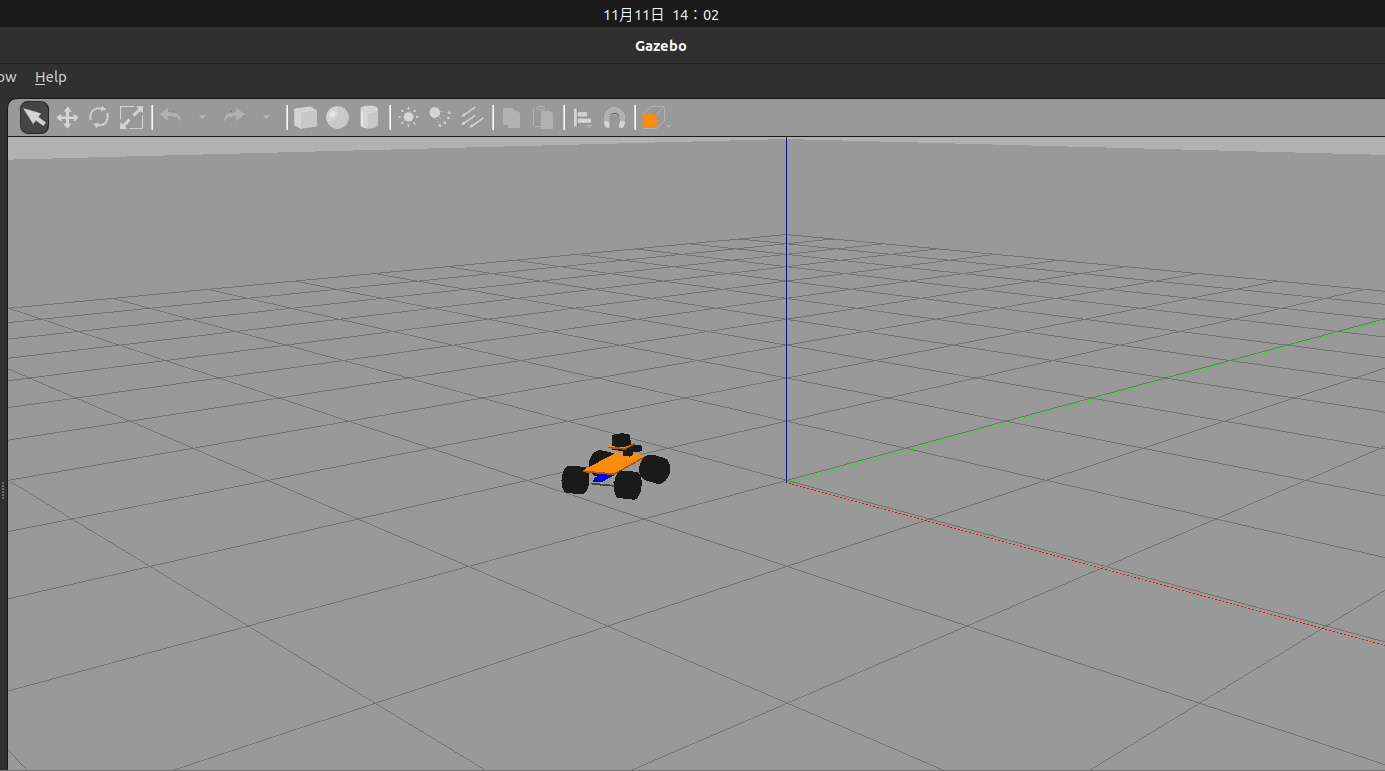1385x771 pixels.
Task: Click the copy icon in toolbar
Action: [x=511, y=118]
